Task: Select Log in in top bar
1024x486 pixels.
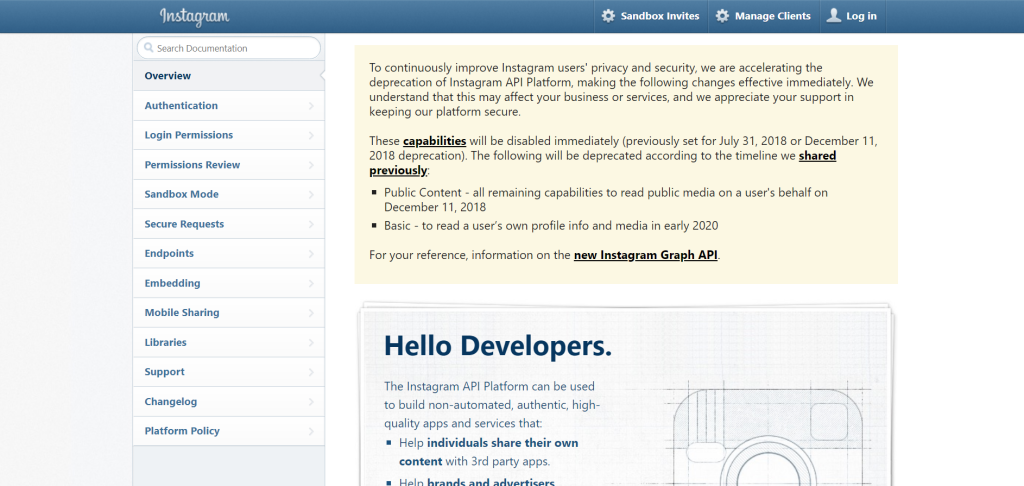Action: (852, 16)
